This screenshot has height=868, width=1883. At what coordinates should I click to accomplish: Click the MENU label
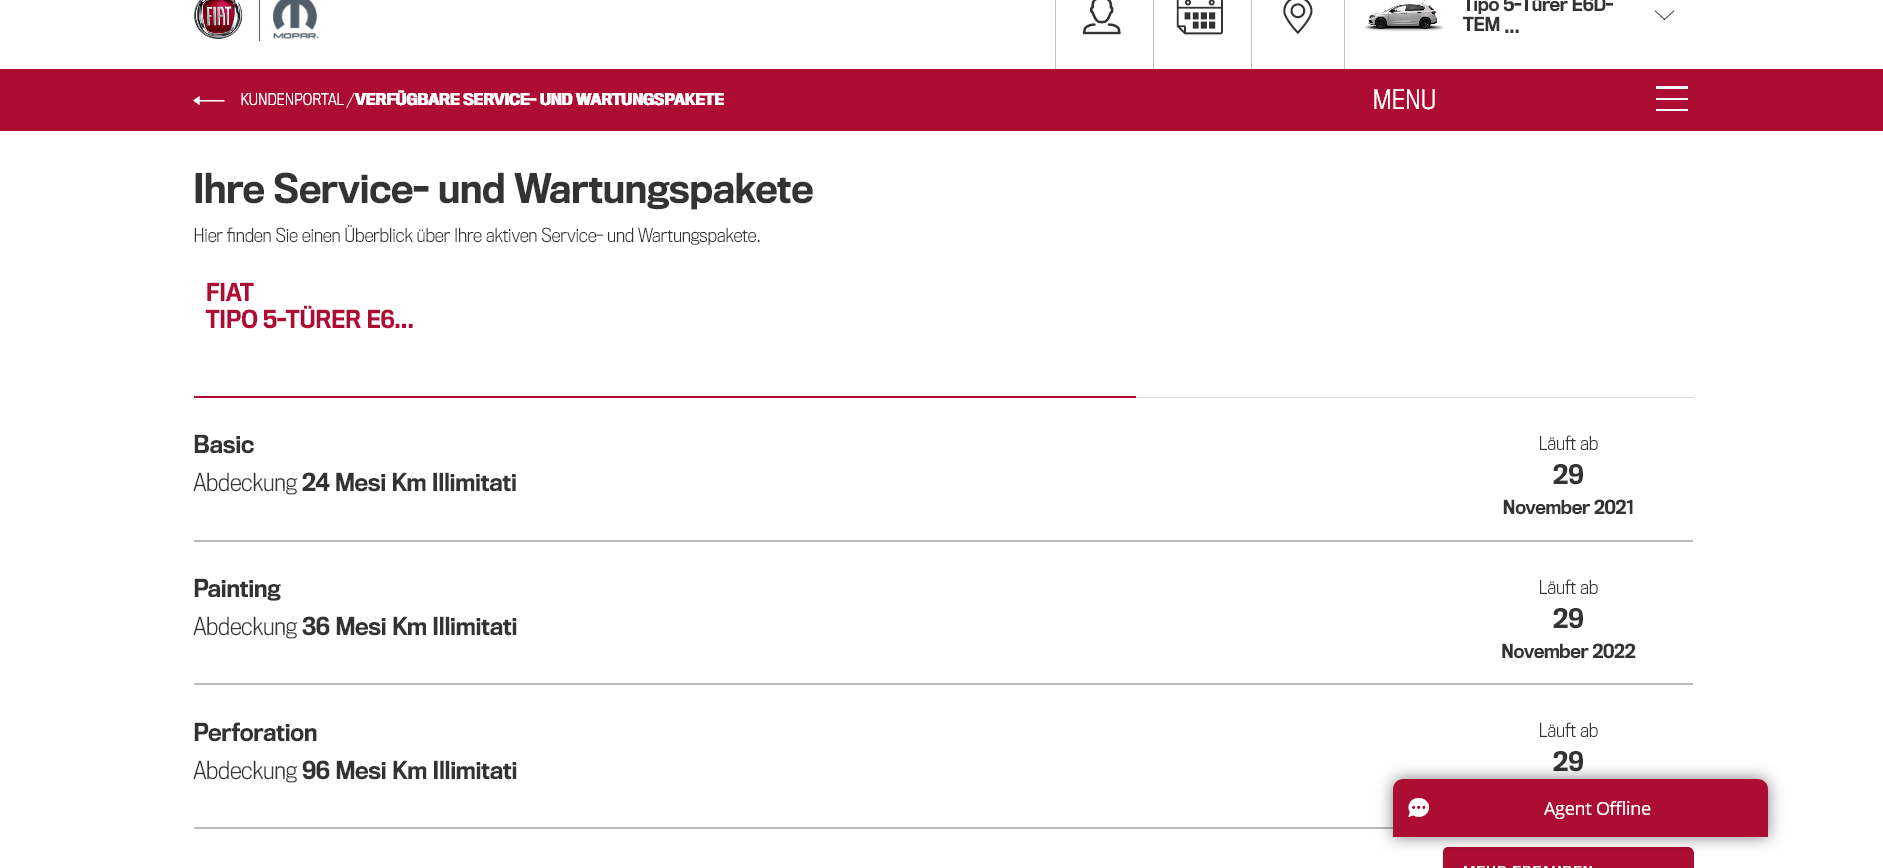pos(1404,100)
